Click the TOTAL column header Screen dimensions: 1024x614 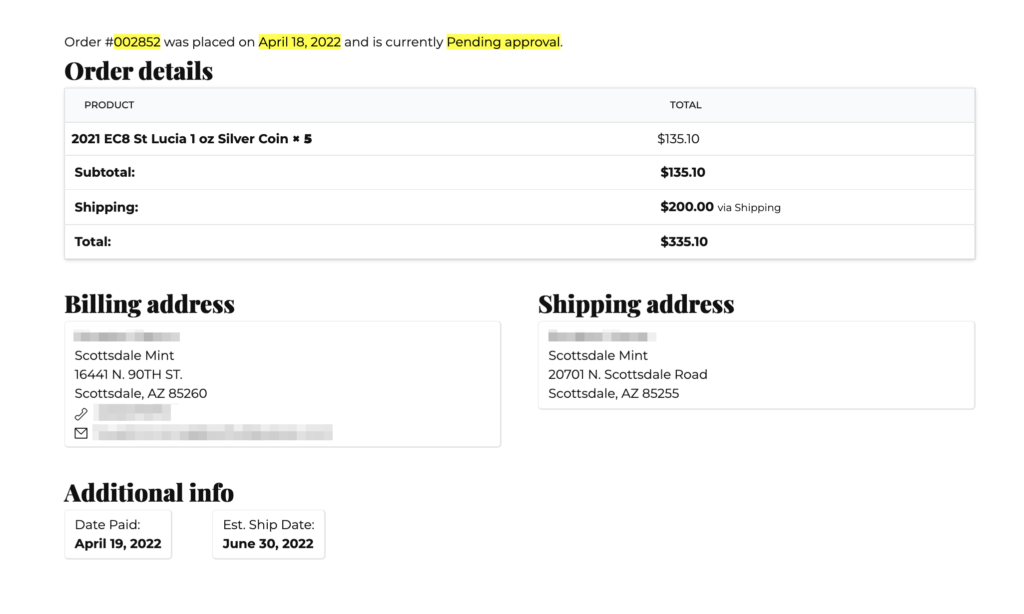tap(686, 105)
